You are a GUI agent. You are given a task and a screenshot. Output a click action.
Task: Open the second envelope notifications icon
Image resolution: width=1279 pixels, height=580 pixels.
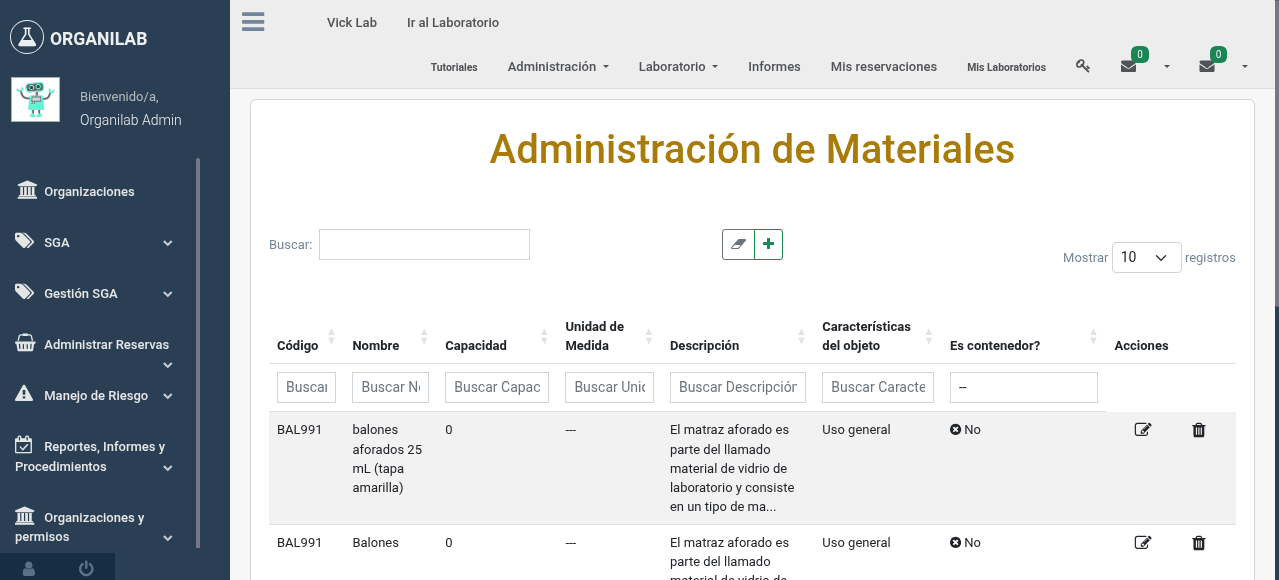pyautogui.click(x=1207, y=66)
